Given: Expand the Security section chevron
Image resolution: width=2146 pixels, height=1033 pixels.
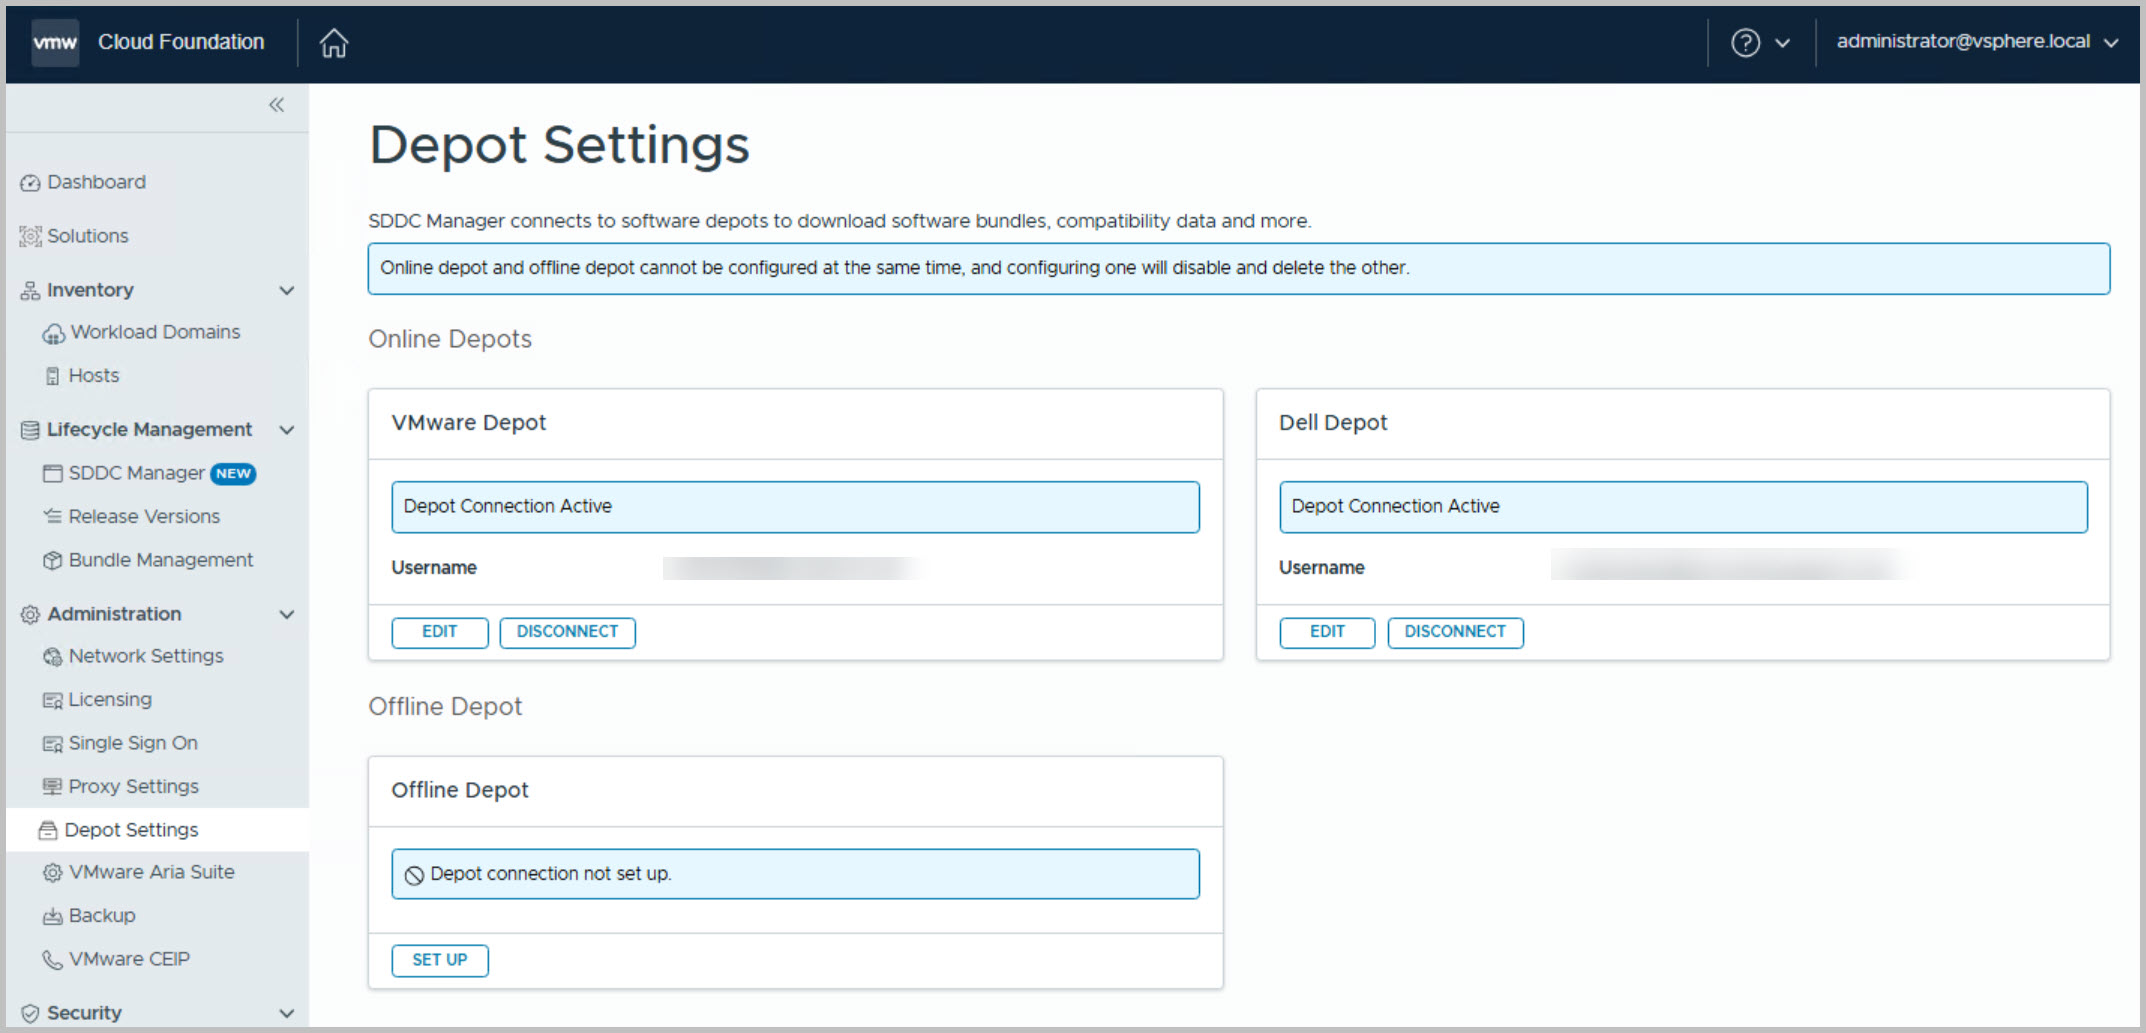Looking at the screenshot, I should pos(287,1013).
